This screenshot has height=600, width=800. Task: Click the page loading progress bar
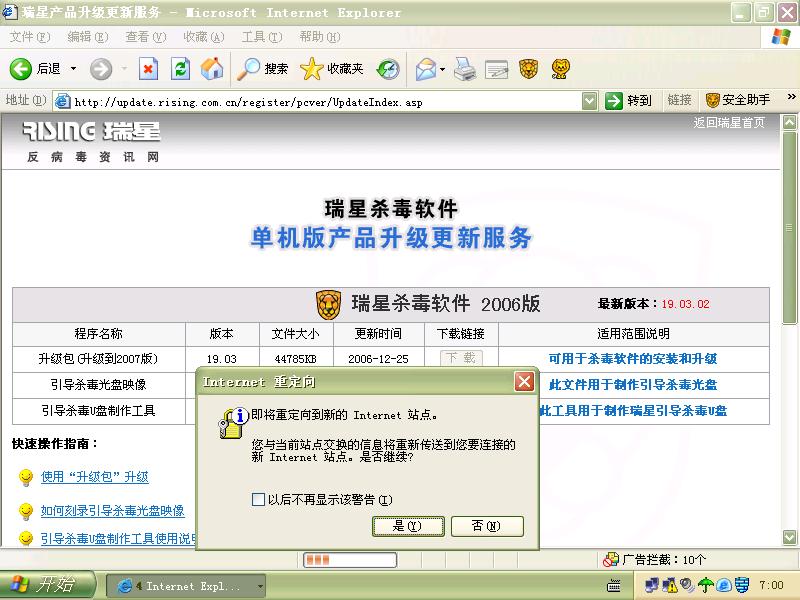[350, 560]
